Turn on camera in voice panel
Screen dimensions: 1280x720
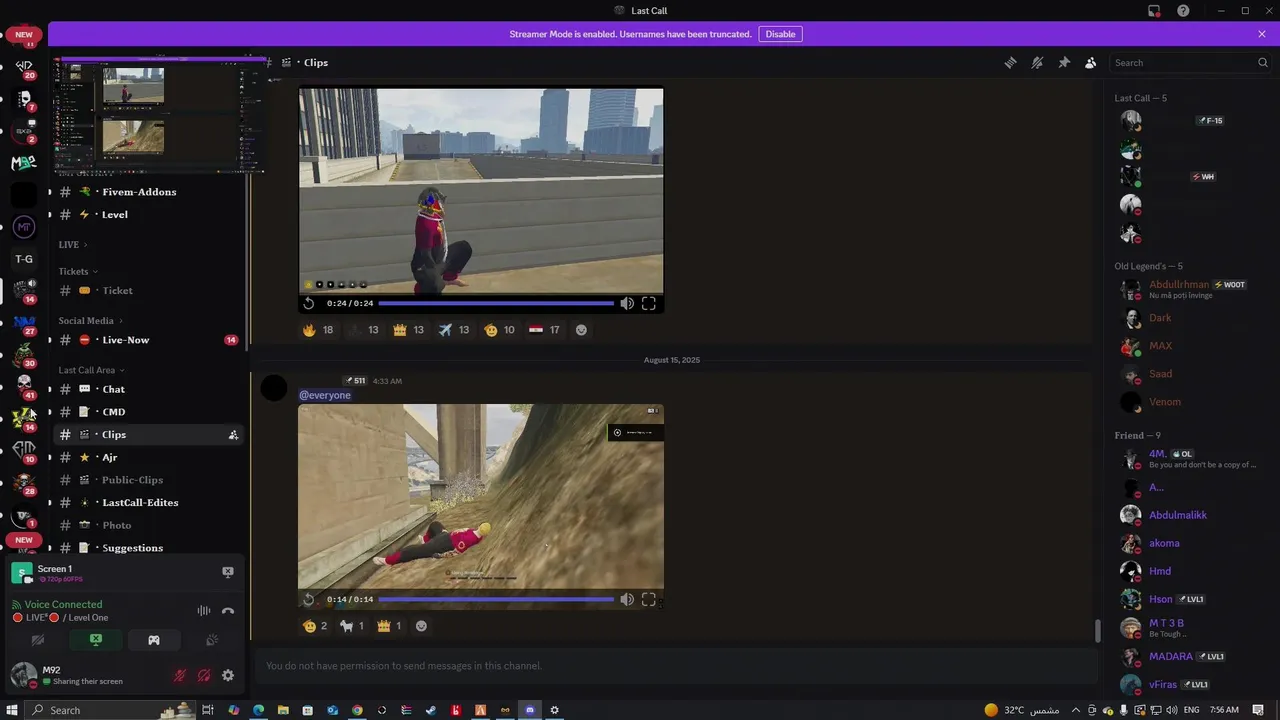click(38, 640)
